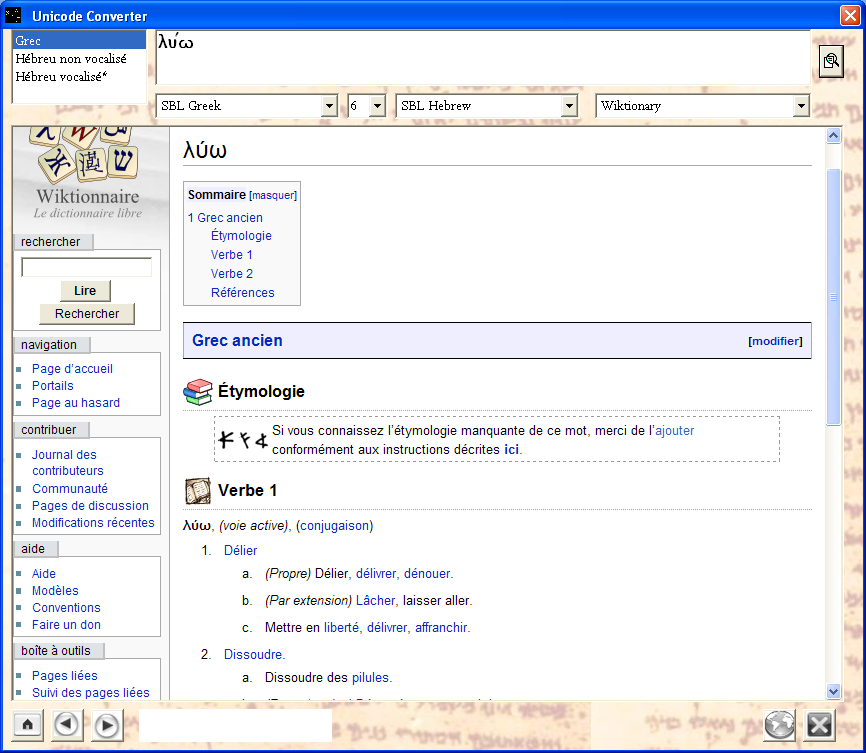
Task: Click the modifier link for Grec ancien
Action: point(775,341)
